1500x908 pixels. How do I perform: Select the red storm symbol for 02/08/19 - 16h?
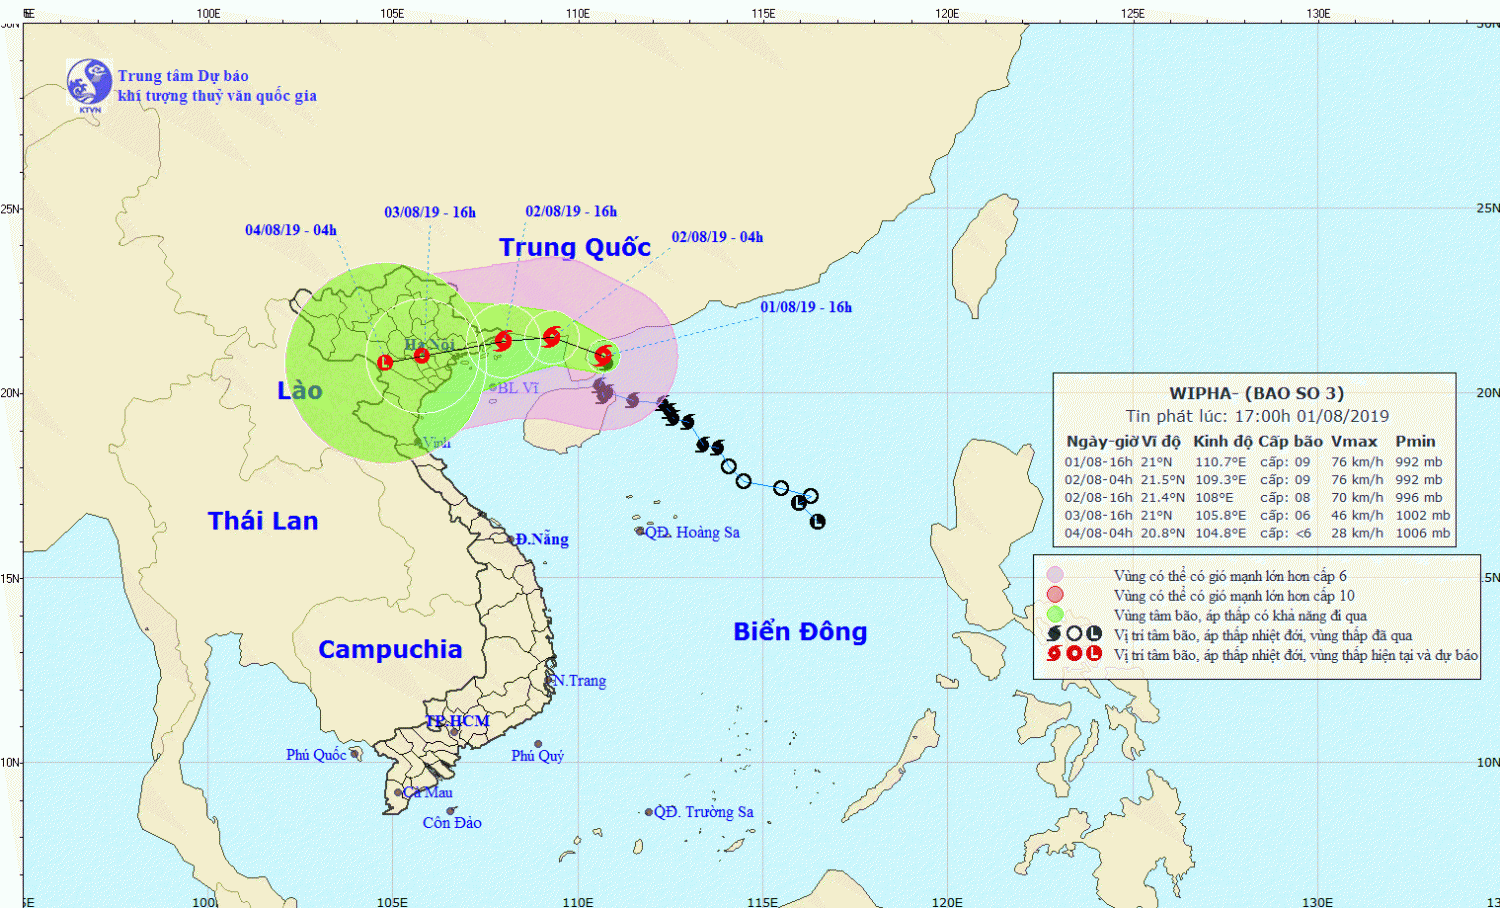[x=503, y=341]
